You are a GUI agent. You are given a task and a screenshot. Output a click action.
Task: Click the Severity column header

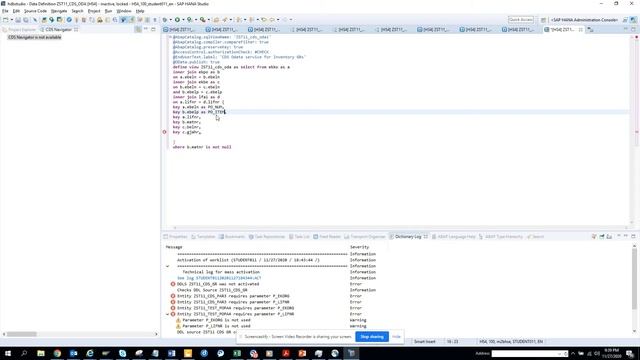(x=359, y=247)
